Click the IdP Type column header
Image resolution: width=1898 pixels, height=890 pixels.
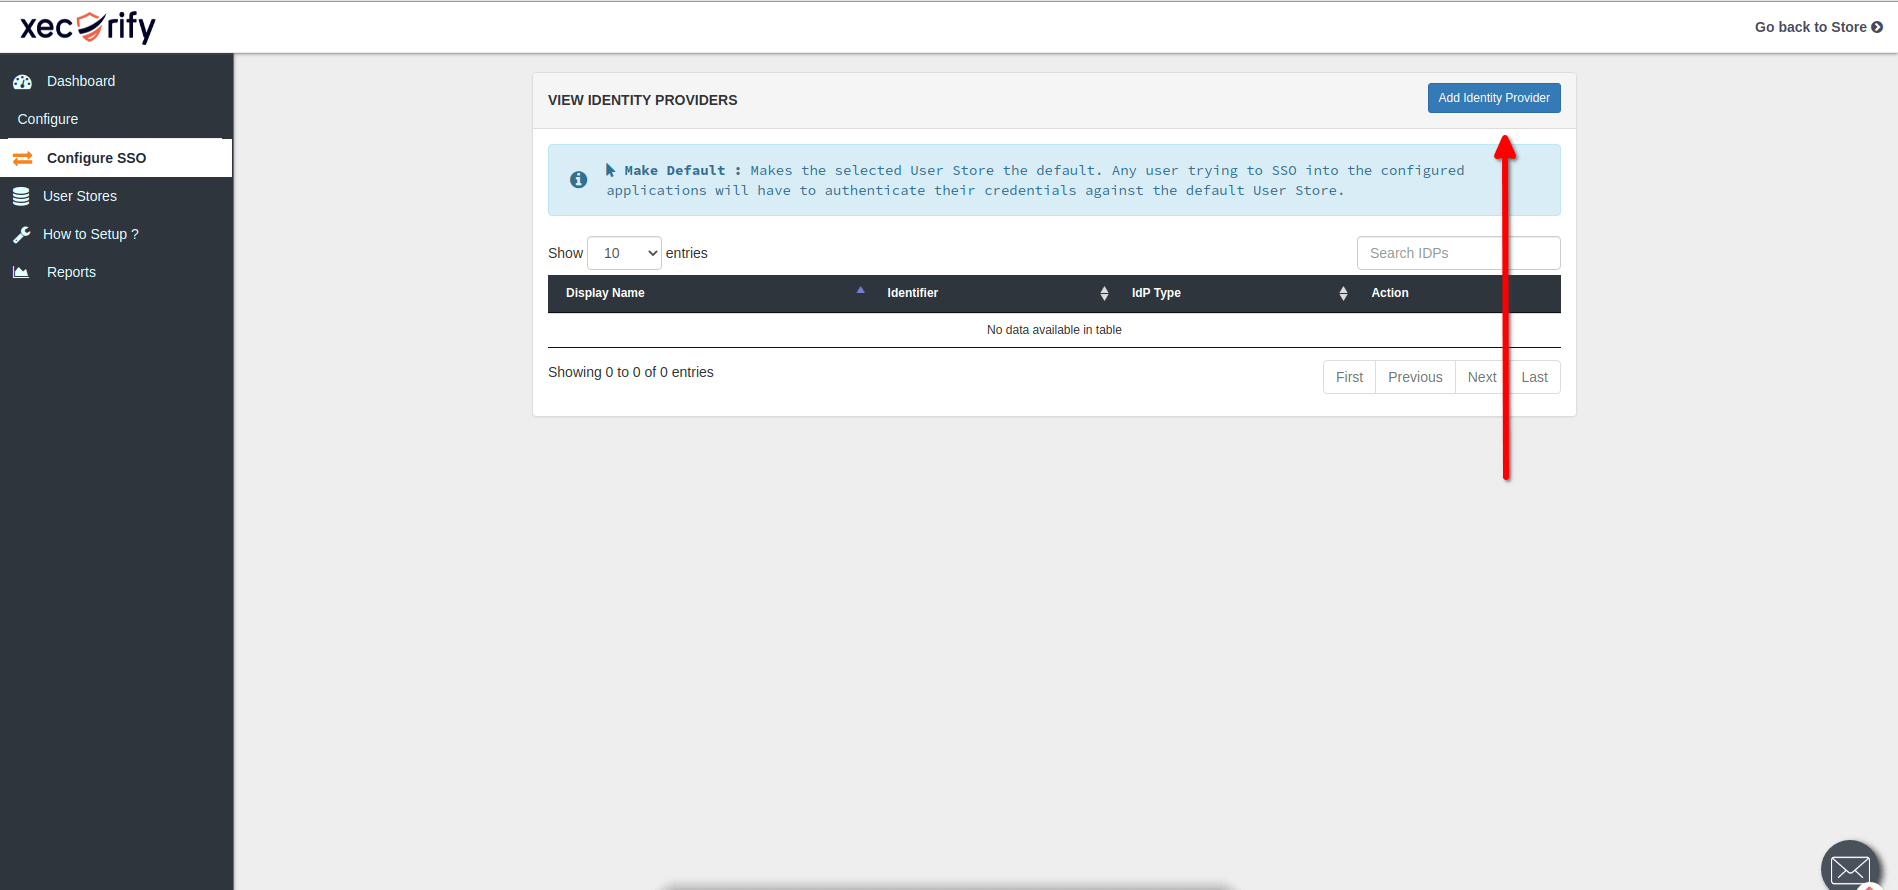[1235, 293]
